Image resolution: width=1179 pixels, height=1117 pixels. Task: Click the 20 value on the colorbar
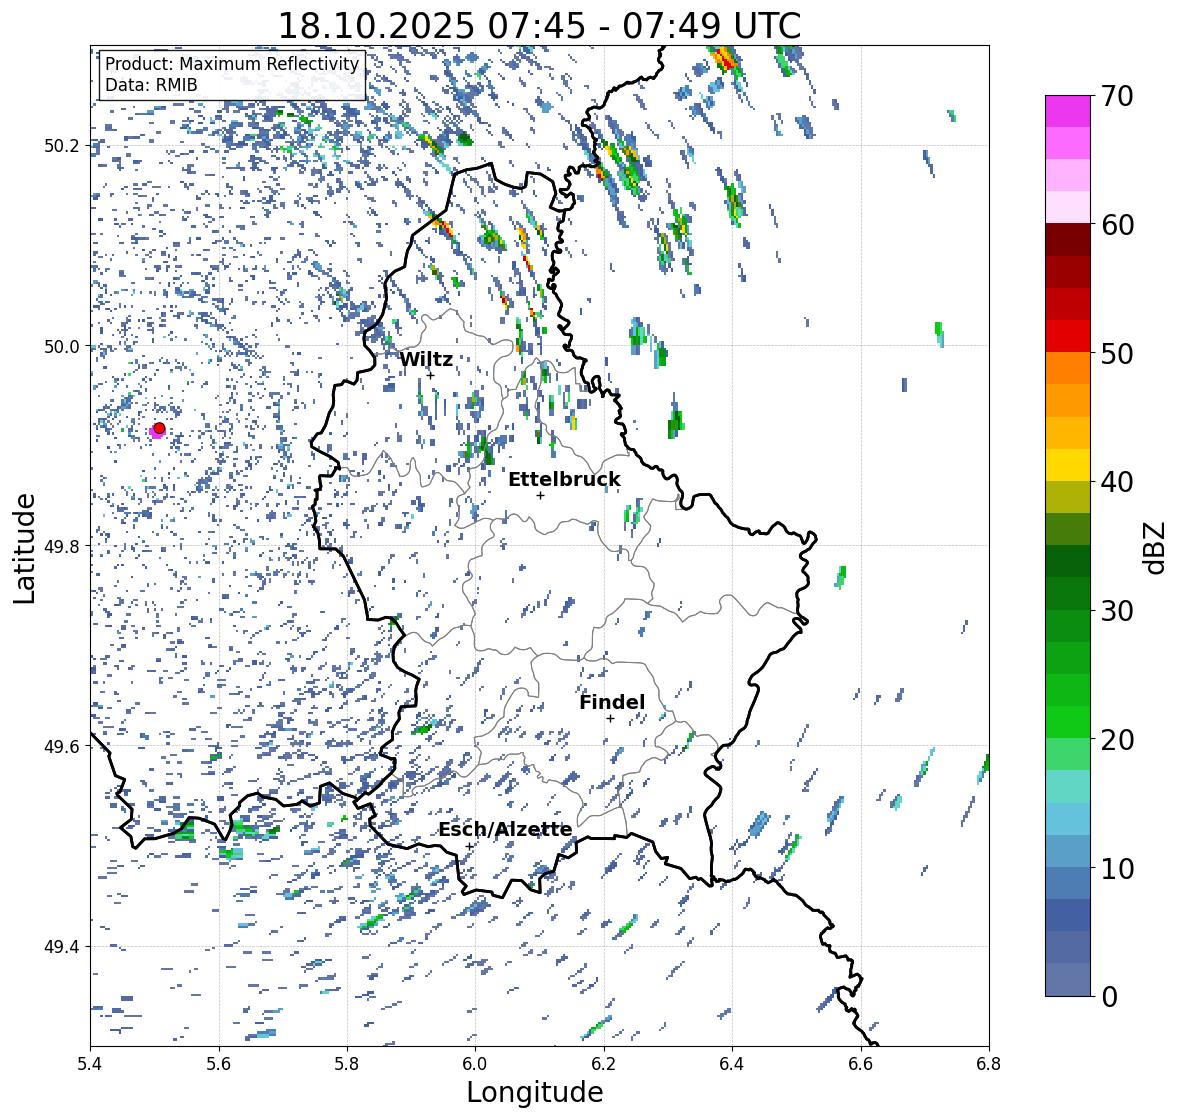point(1117,740)
